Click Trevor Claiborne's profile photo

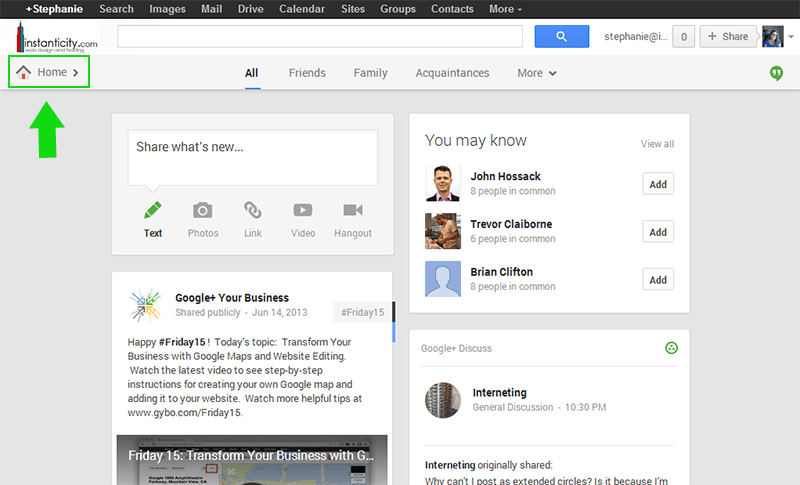(443, 231)
